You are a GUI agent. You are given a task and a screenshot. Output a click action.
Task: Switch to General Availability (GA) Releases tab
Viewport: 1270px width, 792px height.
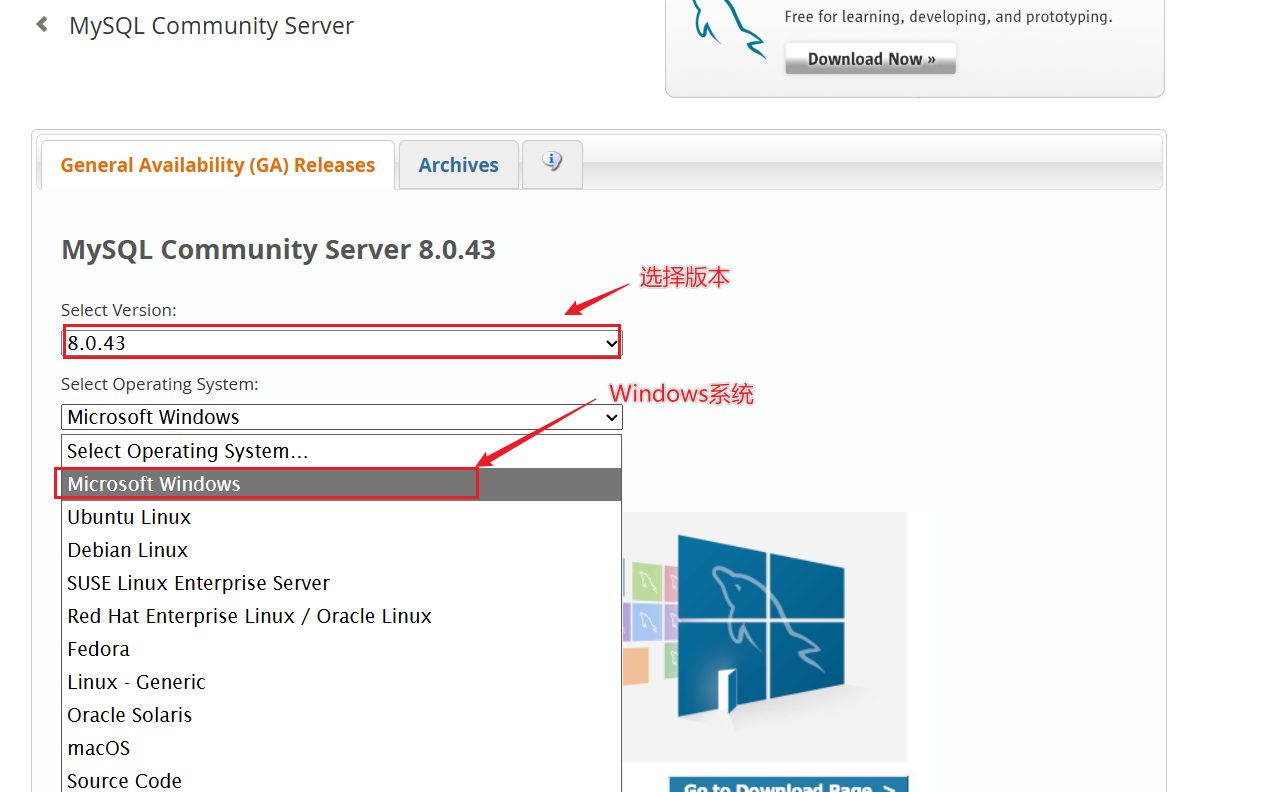coord(217,165)
